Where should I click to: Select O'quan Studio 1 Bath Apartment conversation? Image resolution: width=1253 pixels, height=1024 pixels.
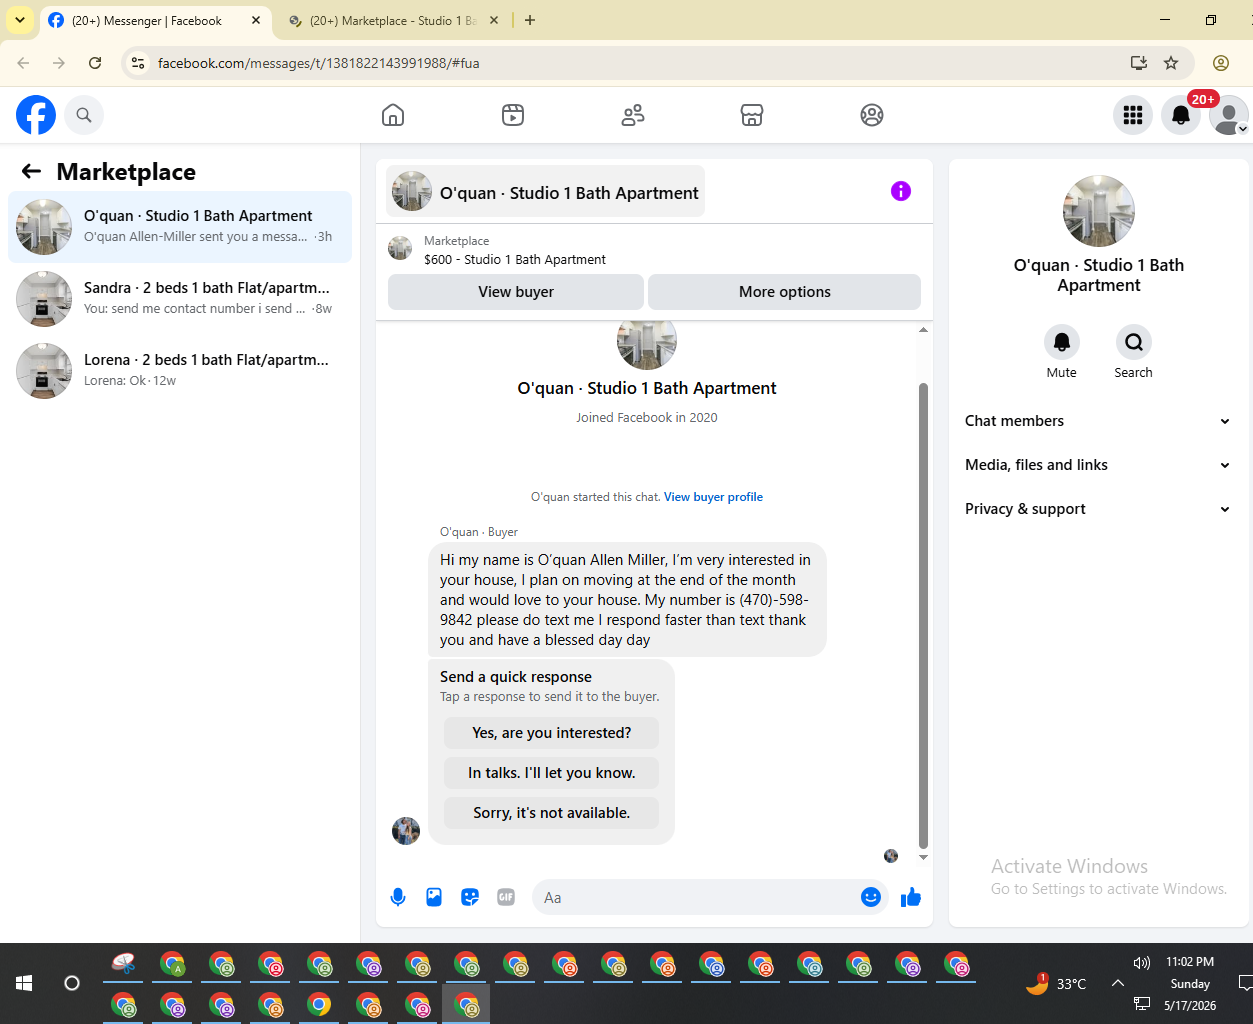click(180, 227)
